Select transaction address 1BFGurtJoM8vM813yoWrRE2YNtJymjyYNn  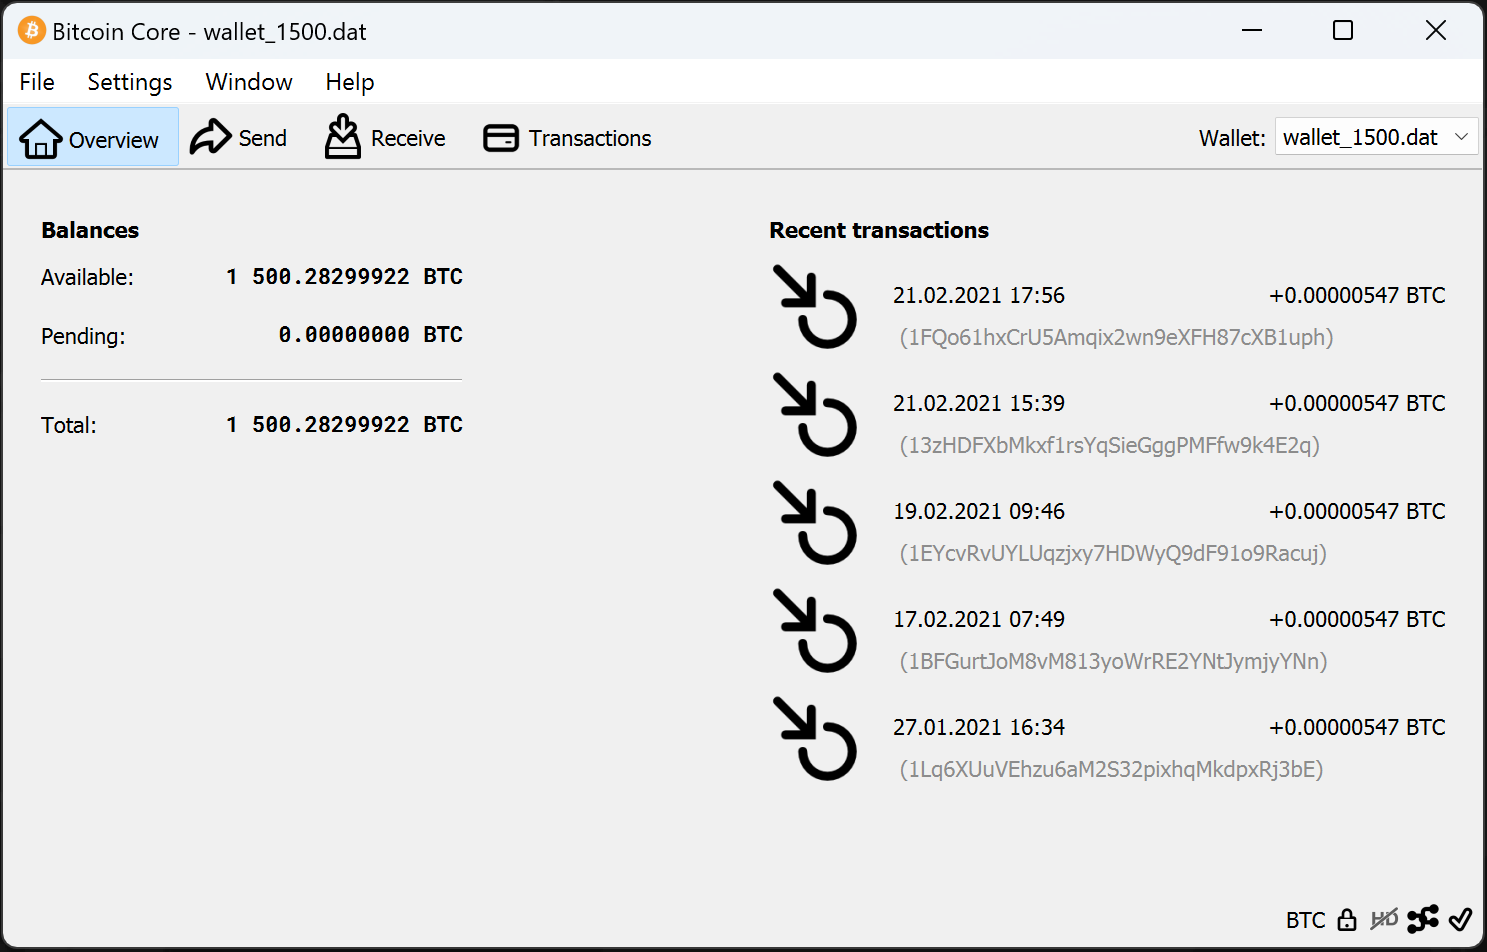point(1113,662)
